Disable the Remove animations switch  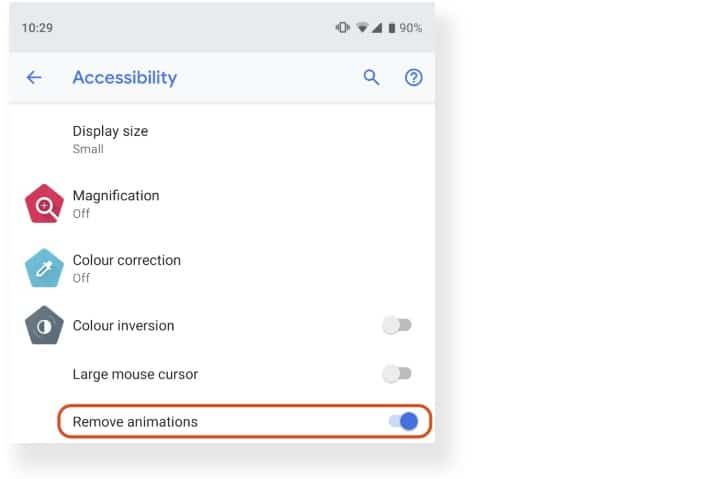tap(403, 422)
